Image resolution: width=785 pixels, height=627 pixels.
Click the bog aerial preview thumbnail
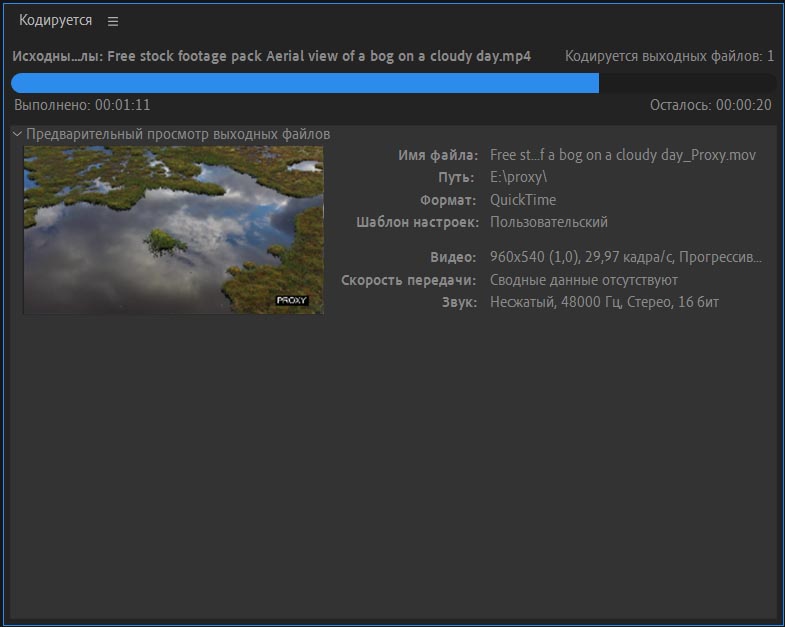173,229
